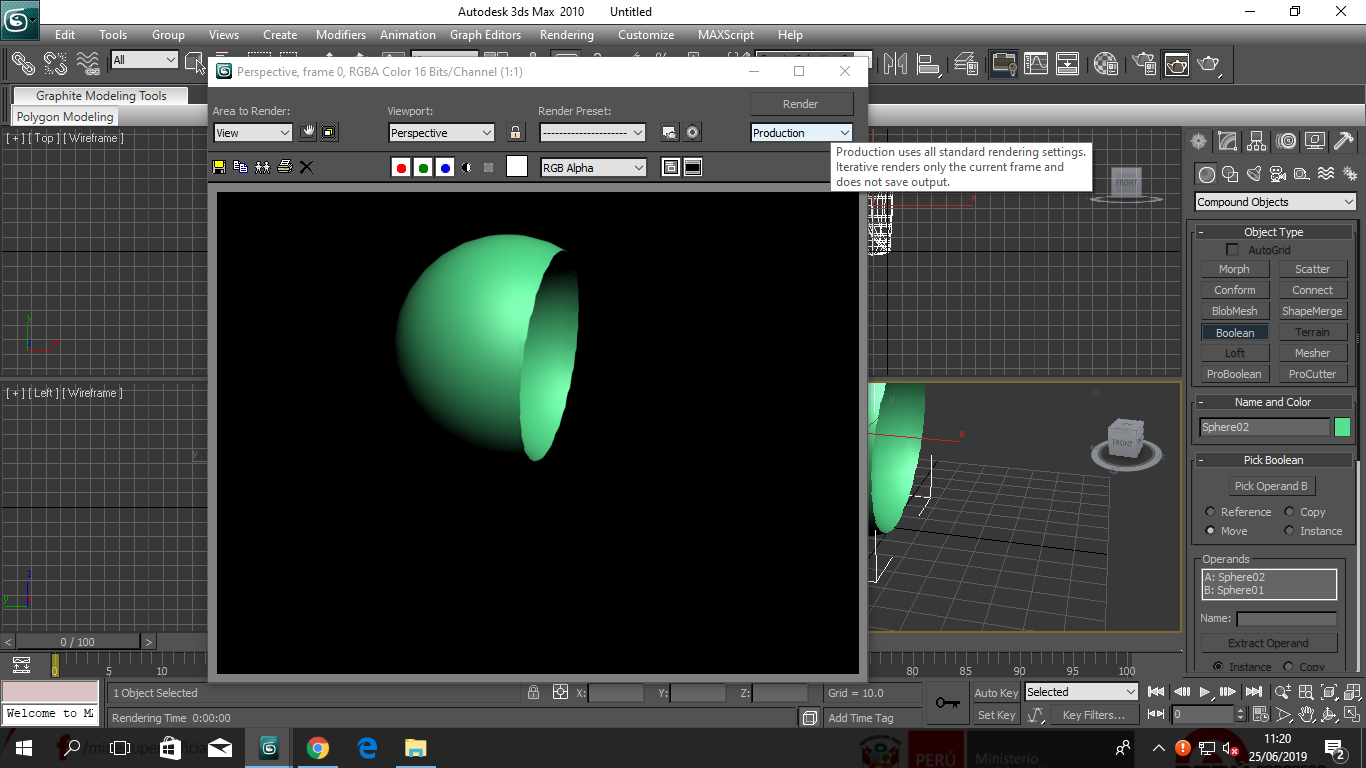The width and height of the screenshot is (1366, 768).
Task: Copy the rendered image to clipboard
Action: [x=240, y=167]
